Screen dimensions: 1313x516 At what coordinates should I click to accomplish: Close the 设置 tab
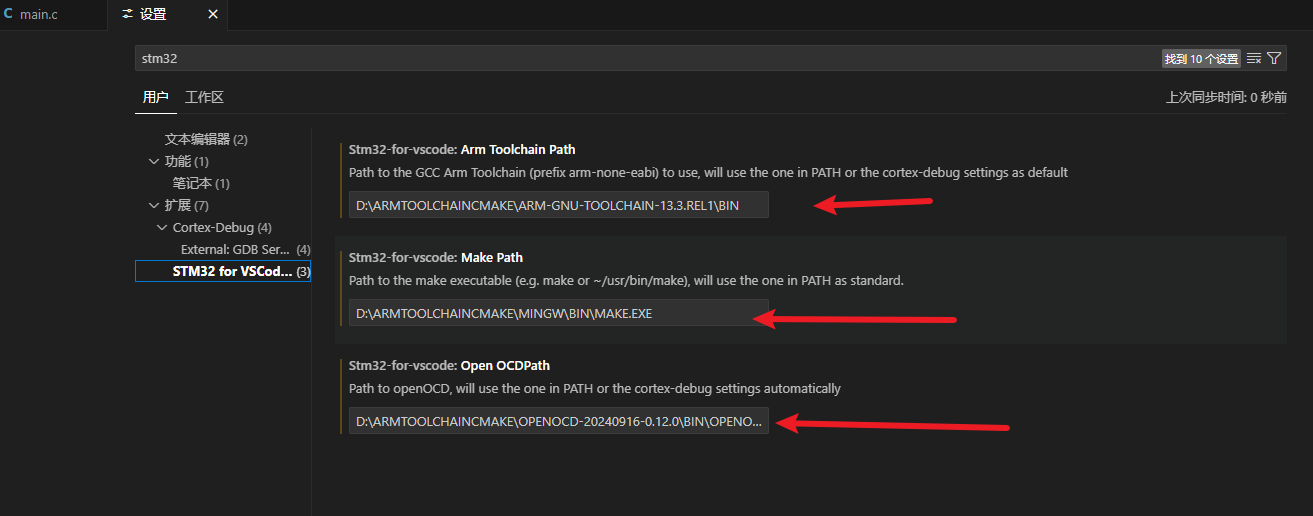[213, 15]
